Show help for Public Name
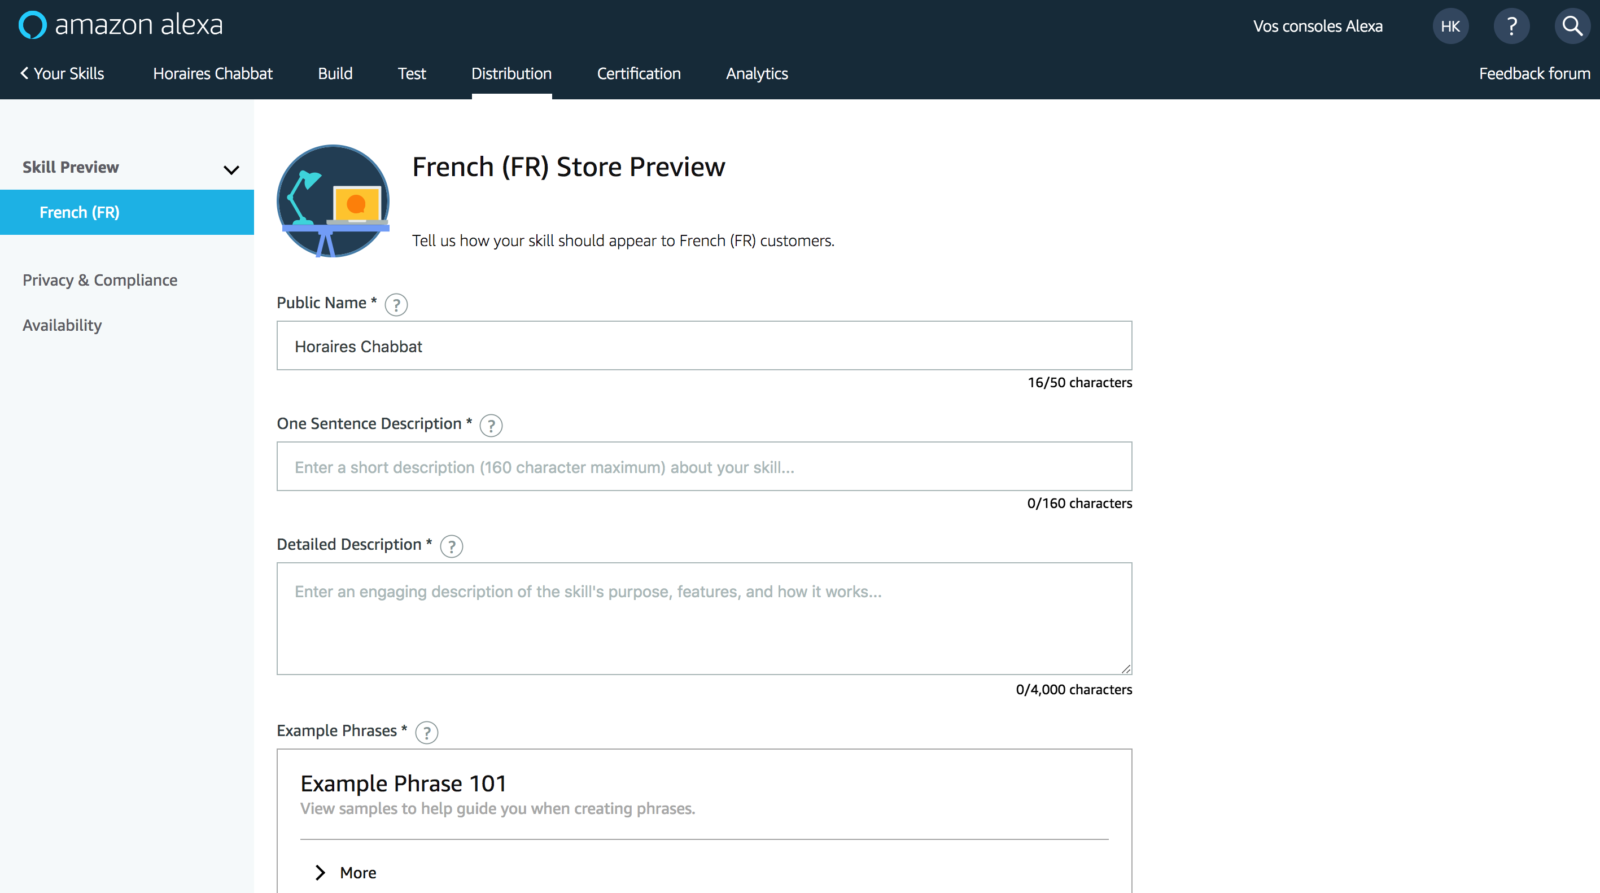This screenshot has height=893, width=1600. pos(396,305)
